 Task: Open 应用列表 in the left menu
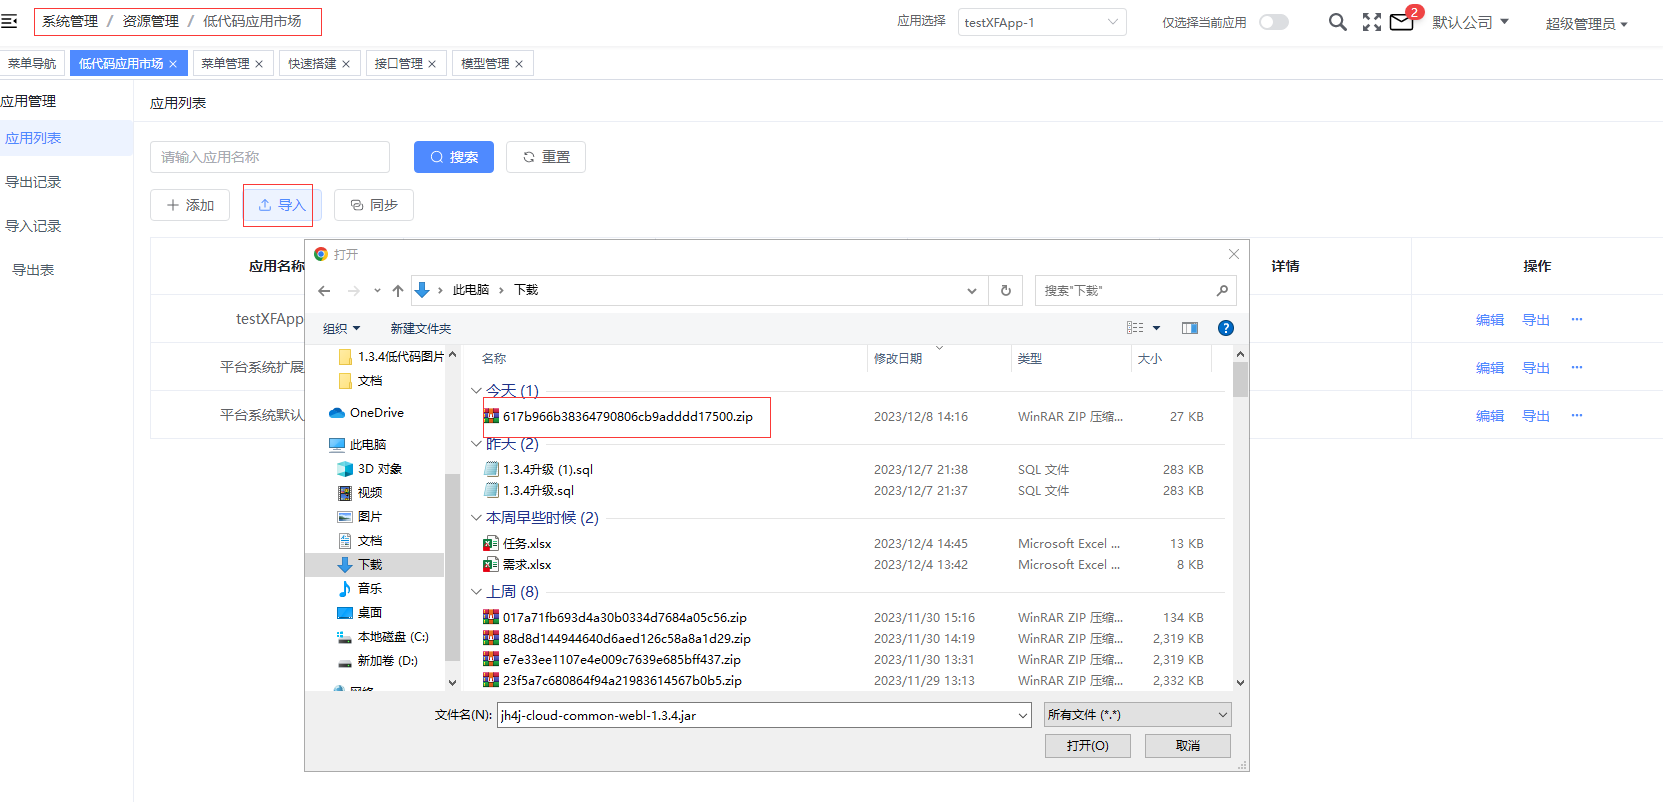tap(66, 139)
